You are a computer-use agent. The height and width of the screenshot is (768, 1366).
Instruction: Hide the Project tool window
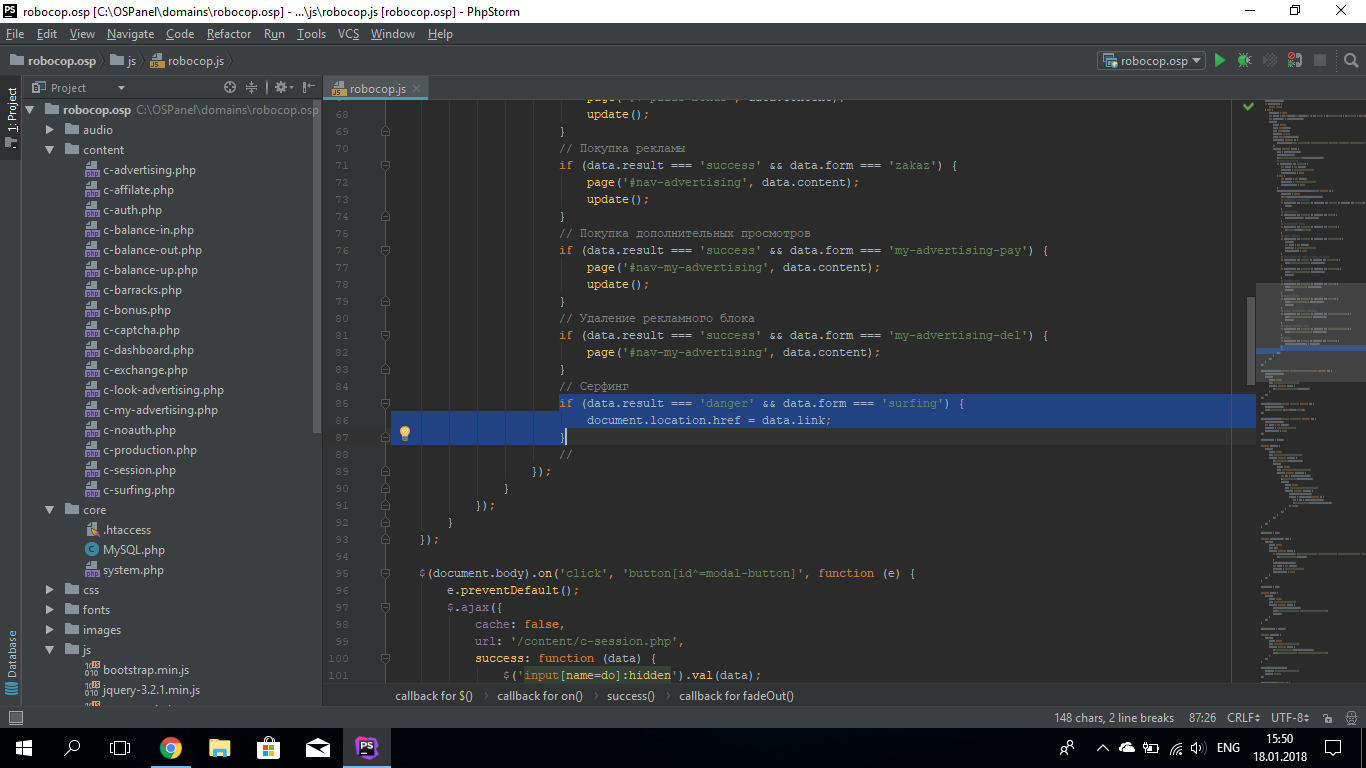308,88
